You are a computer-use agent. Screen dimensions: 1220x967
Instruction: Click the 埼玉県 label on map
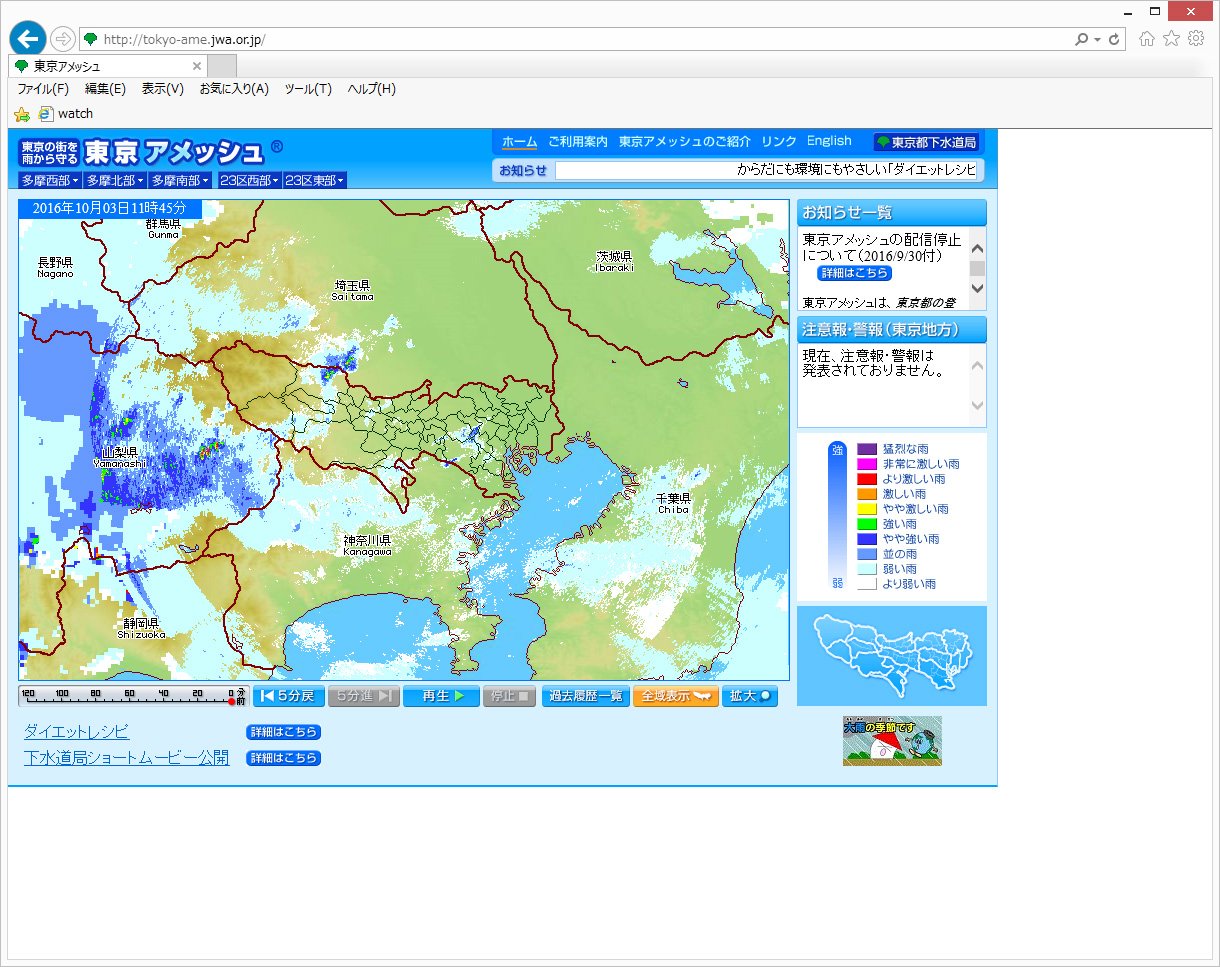pyautogui.click(x=353, y=290)
